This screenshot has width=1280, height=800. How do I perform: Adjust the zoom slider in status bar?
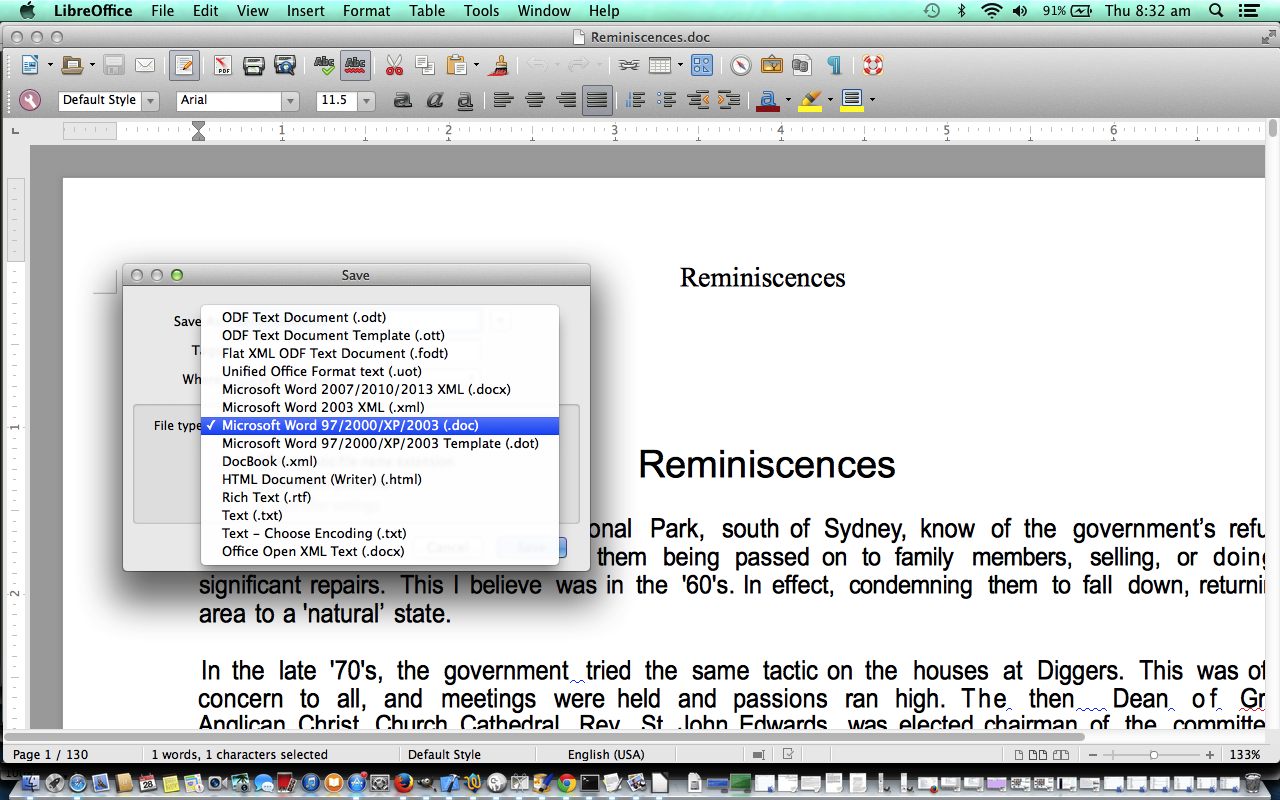(x=1153, y=755)
